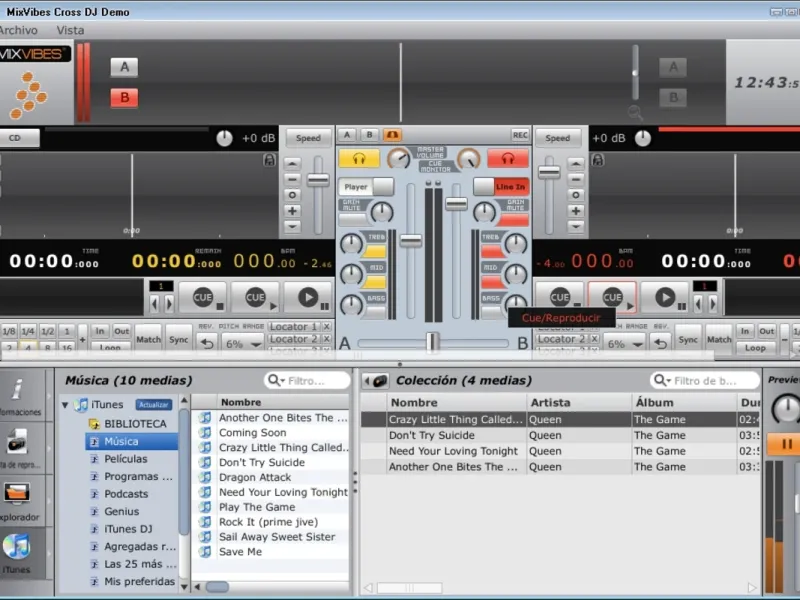800x600 pixels.
Task: Click the deck B reverse arrow button
Action: tap(661, 343)
